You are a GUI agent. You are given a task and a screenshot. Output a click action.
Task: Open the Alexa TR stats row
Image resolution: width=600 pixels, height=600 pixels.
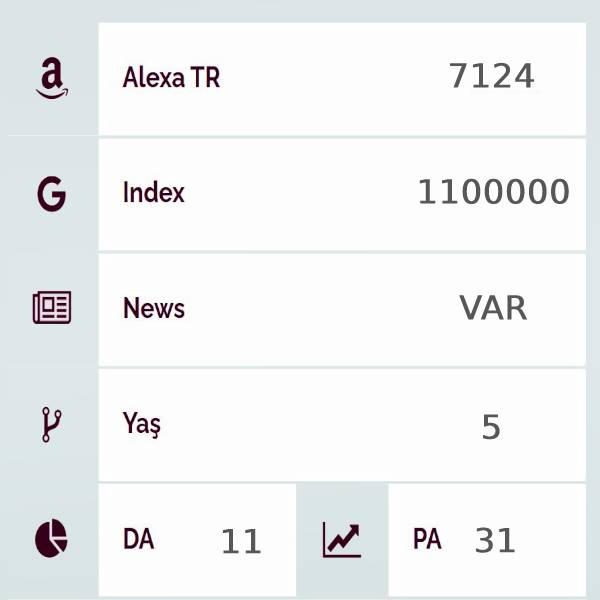[342, 79]
